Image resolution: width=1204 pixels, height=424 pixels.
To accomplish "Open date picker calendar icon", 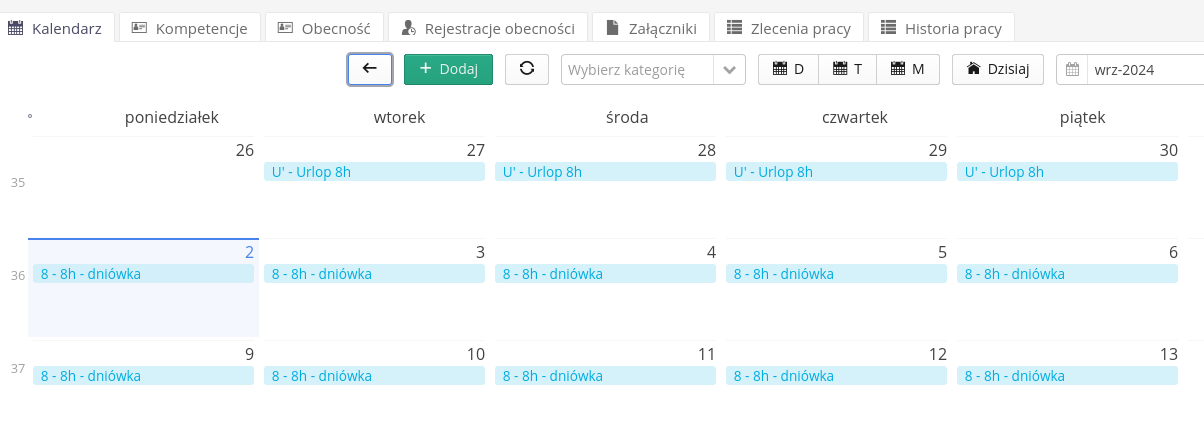I will click(1072, 70).
